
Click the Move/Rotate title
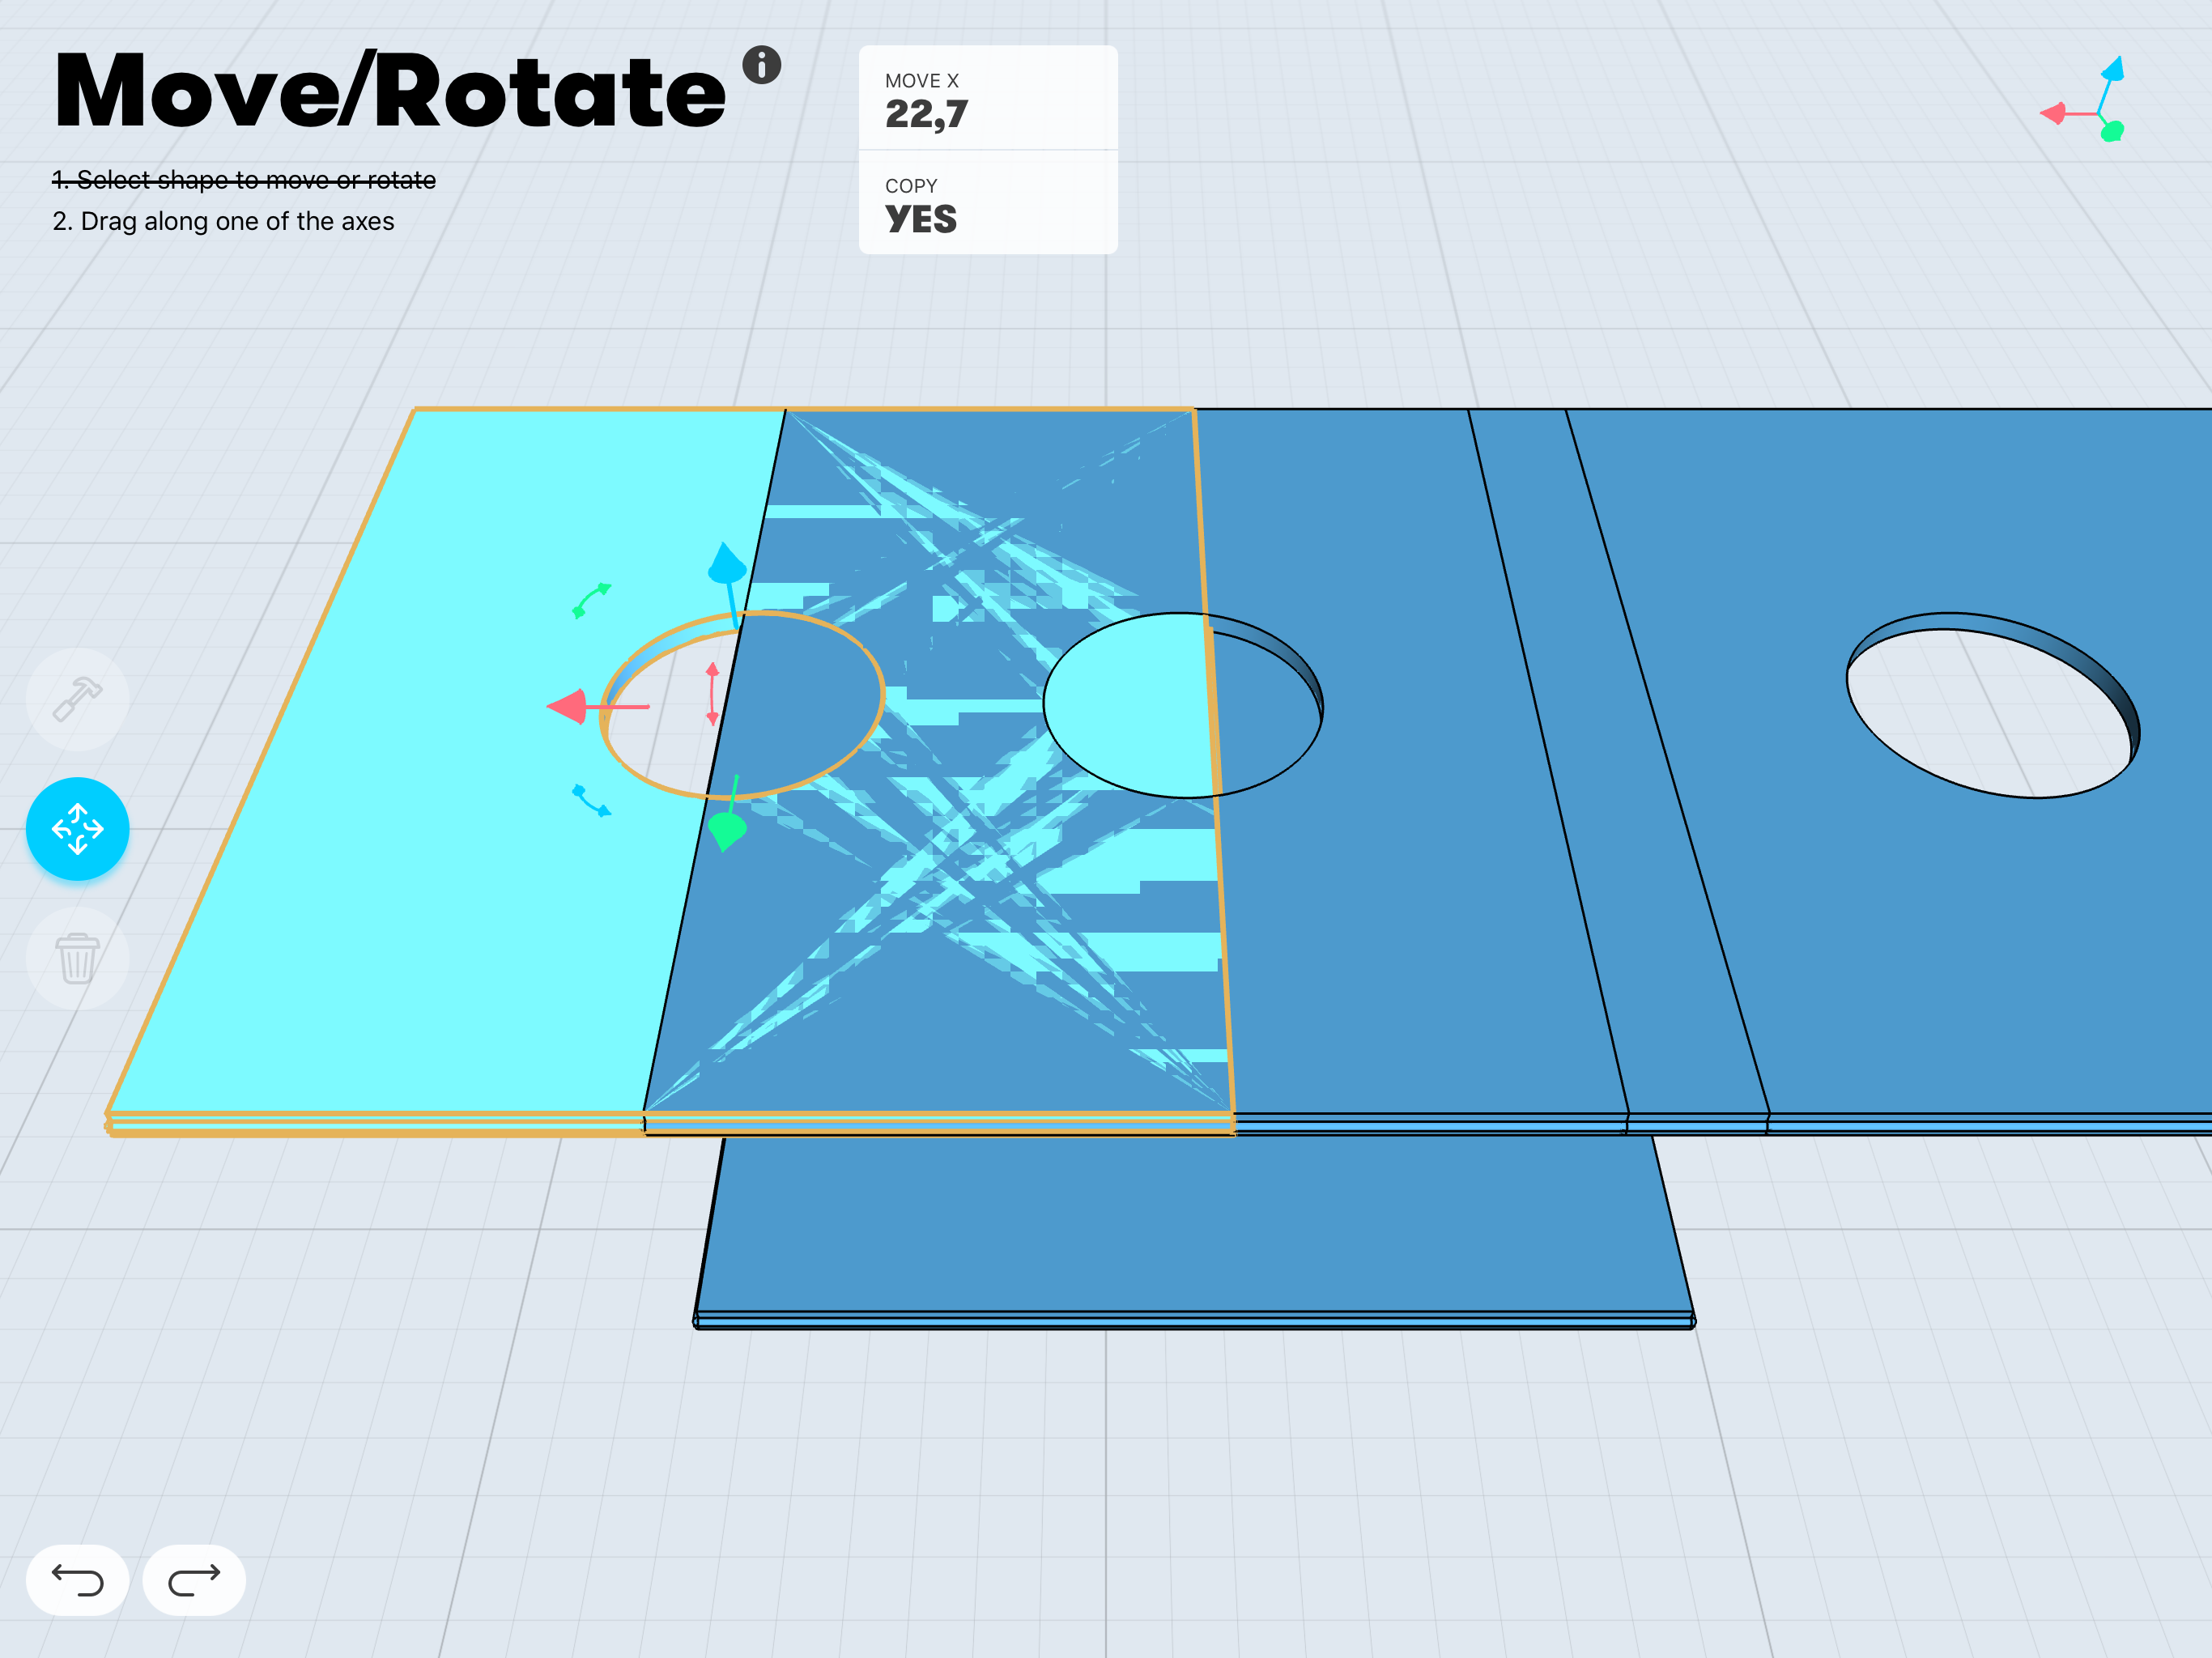[390, 92]
